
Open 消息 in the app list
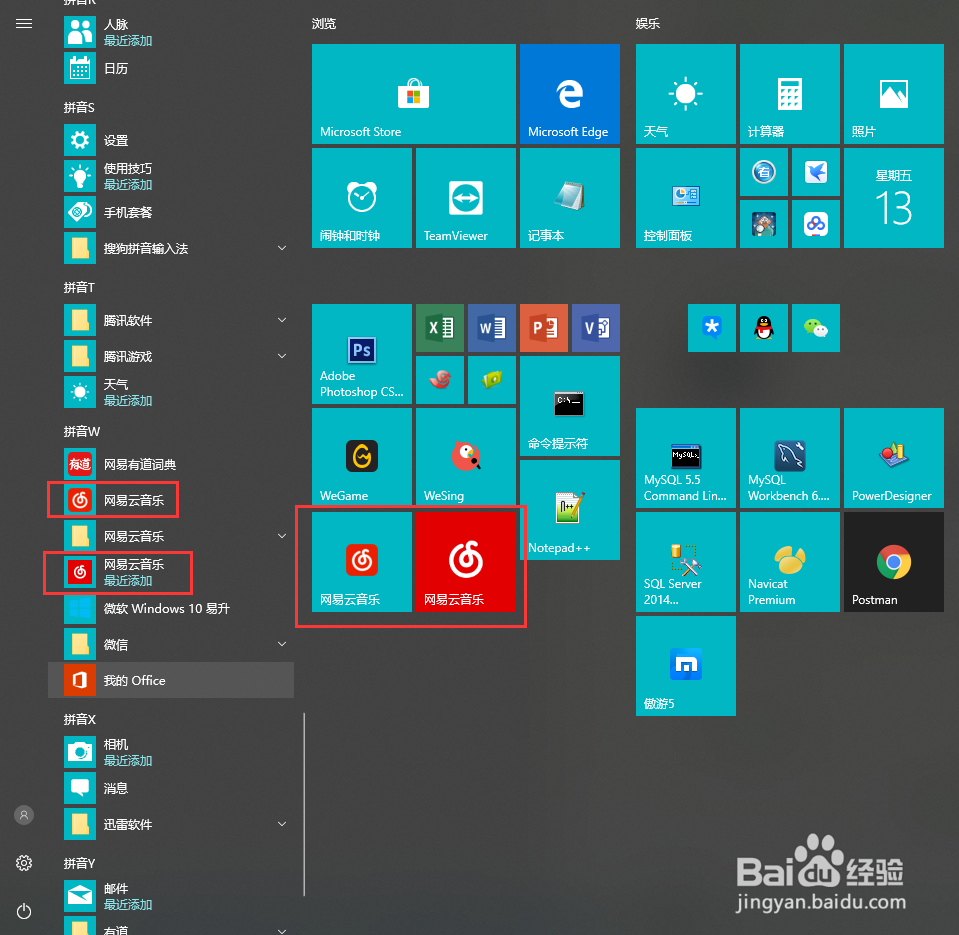[171, 788]
